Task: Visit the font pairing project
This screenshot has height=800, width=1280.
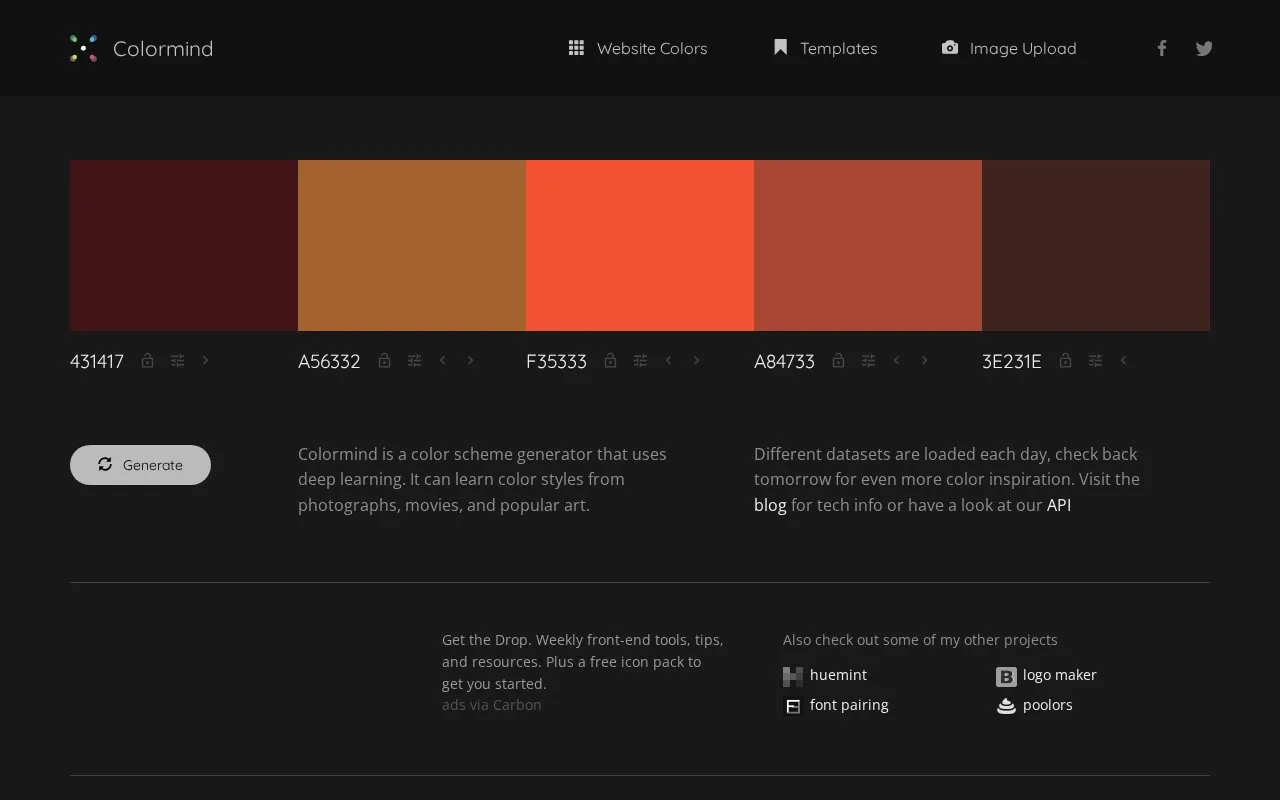Action: [x=836, y=705]
